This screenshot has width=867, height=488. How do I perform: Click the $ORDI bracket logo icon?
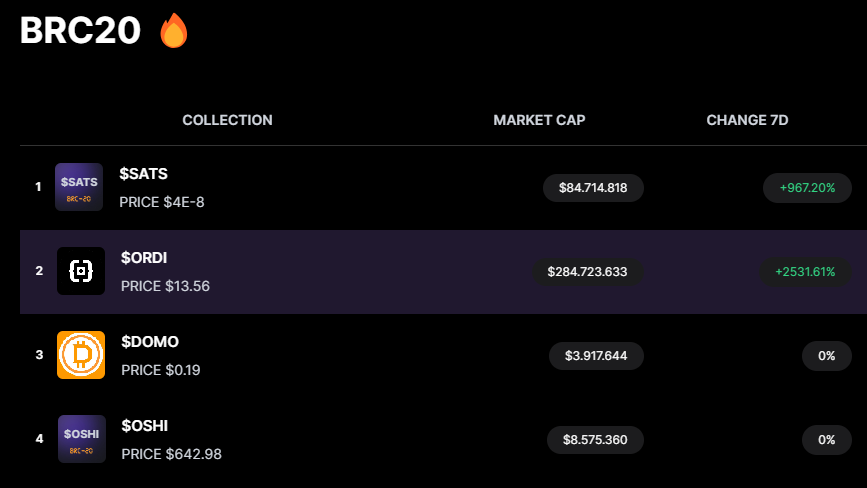(81, 271)
